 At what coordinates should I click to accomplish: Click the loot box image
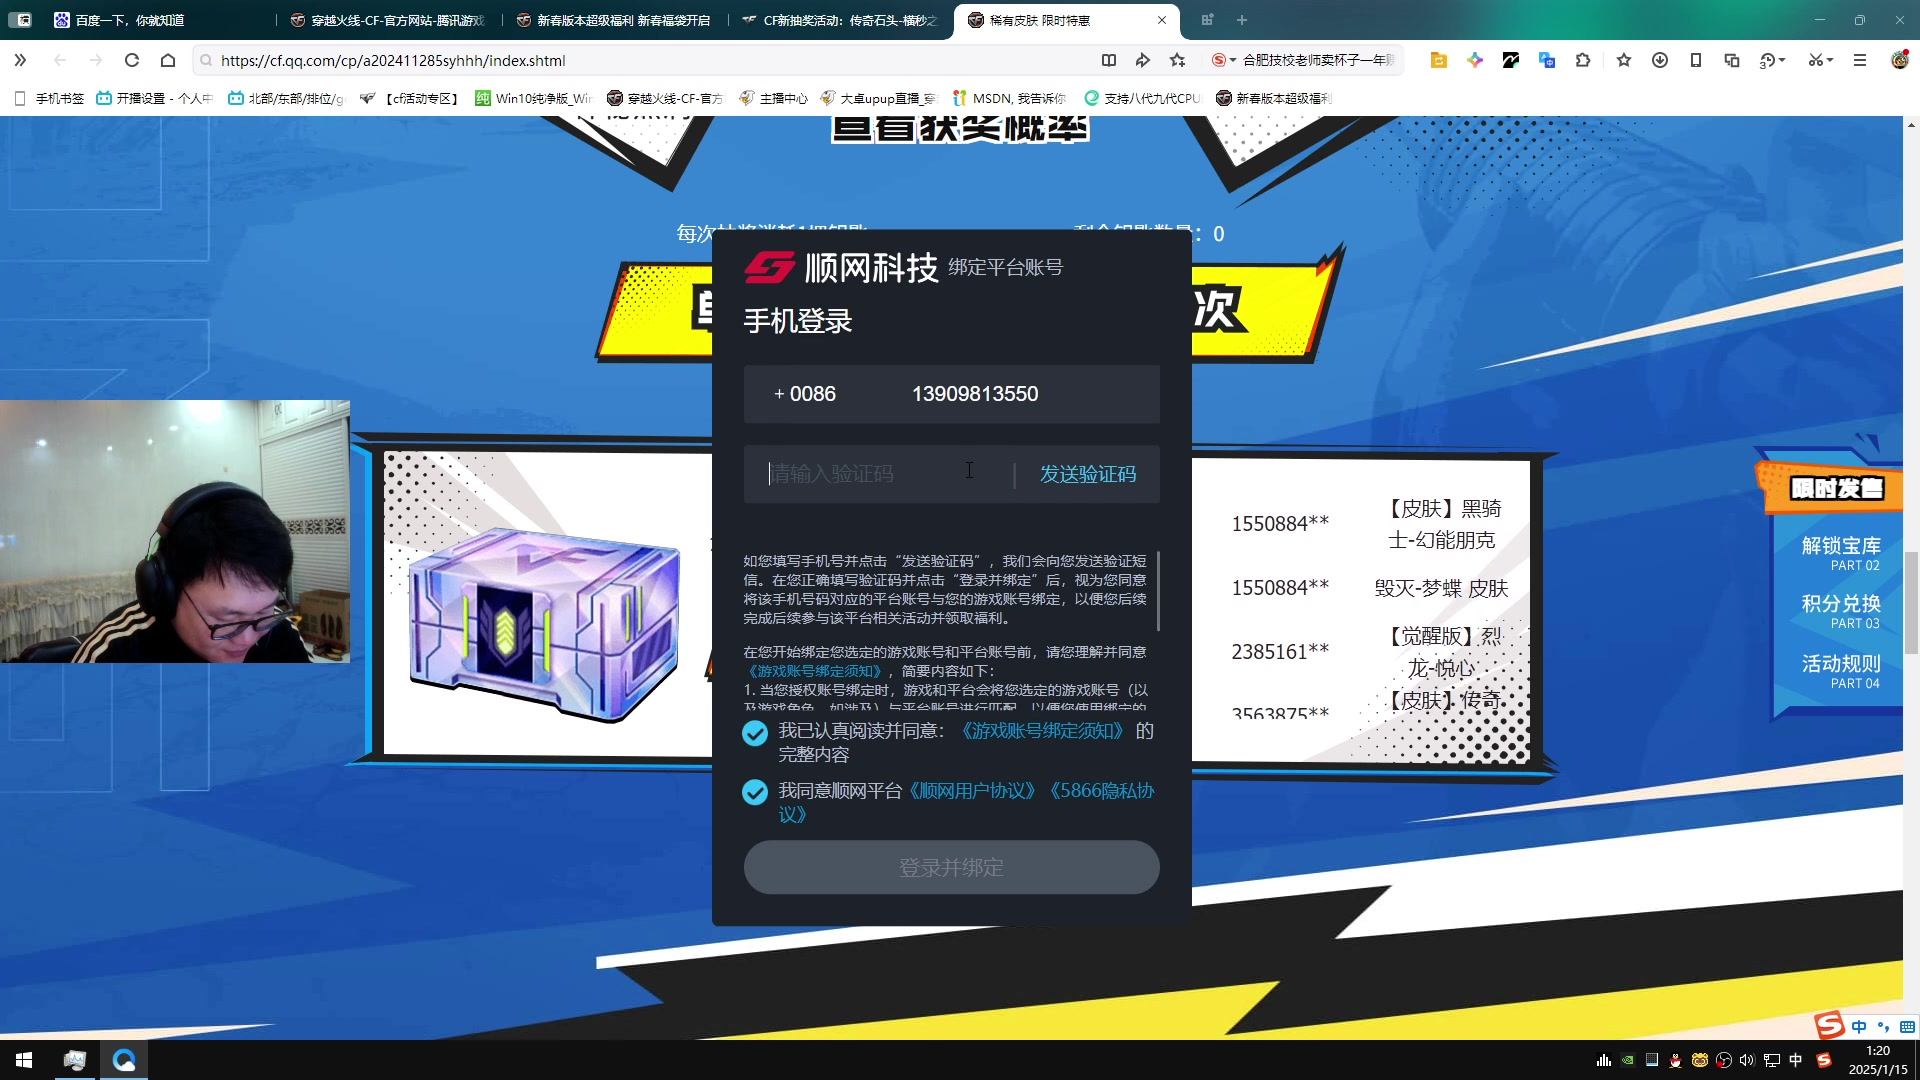point(545,625)
